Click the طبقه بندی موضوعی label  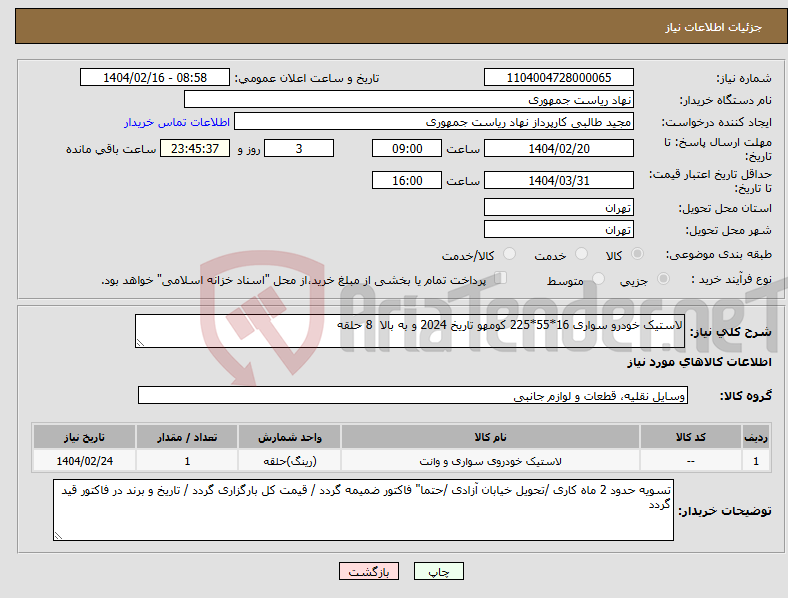click(x=719, y=254)
